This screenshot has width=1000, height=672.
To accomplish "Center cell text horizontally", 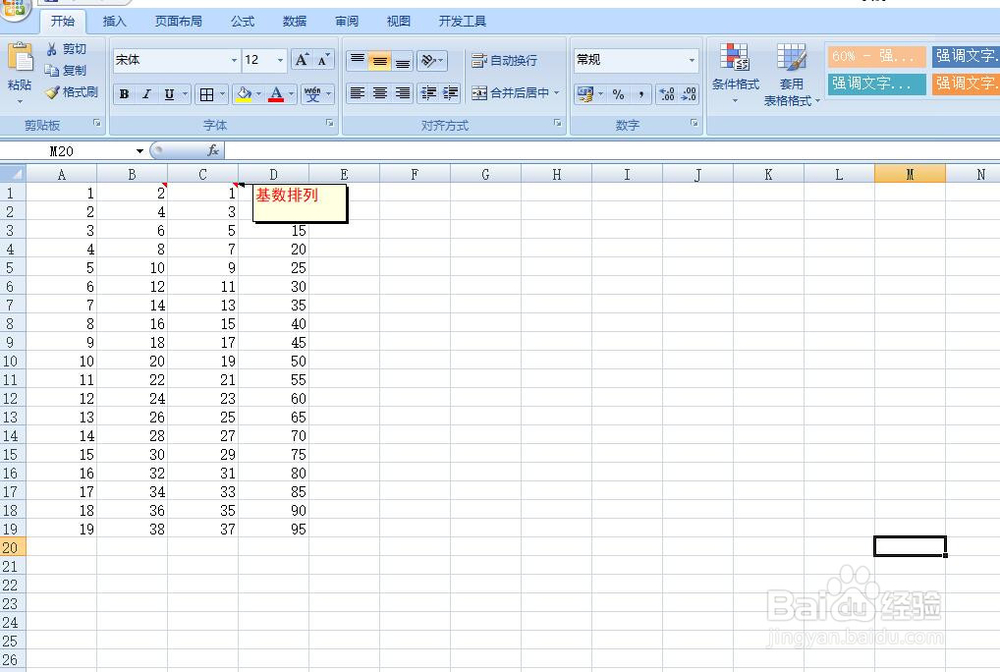I will pos(379,93).
